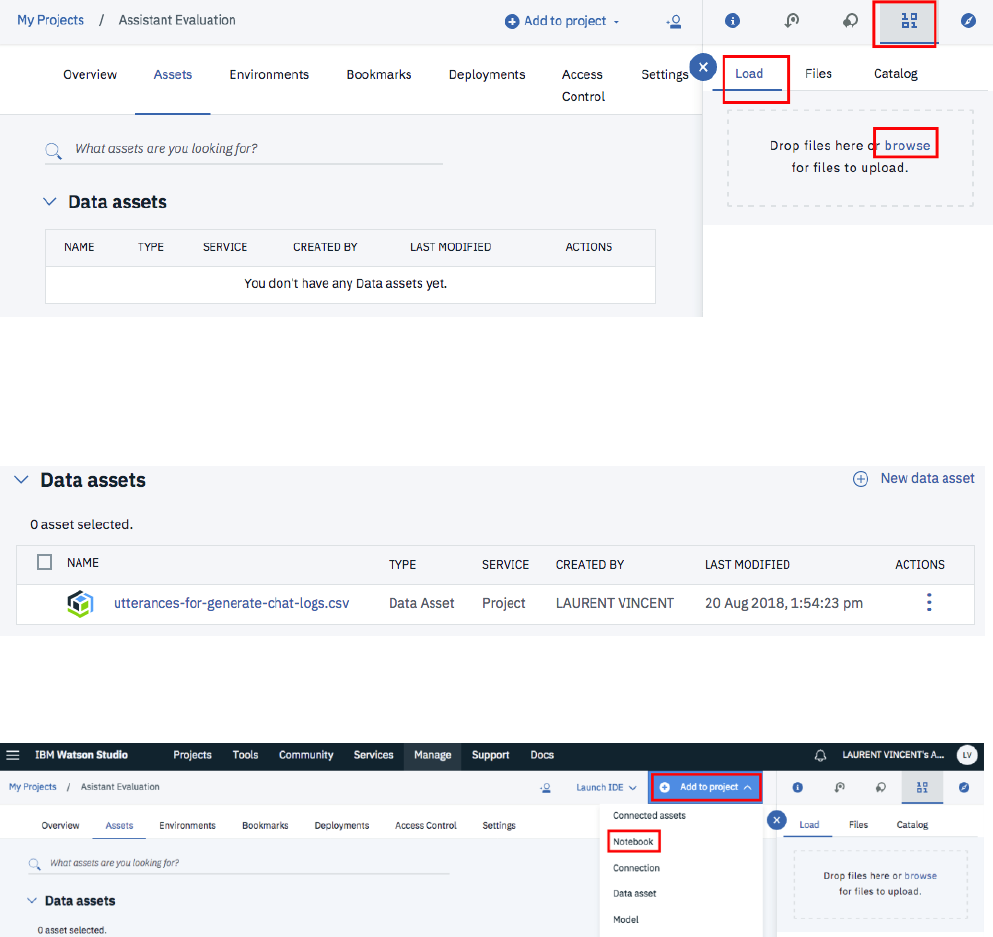Click the plus icon next to New data asset
Screen dimensions: 993x937
tap(860, 479)
